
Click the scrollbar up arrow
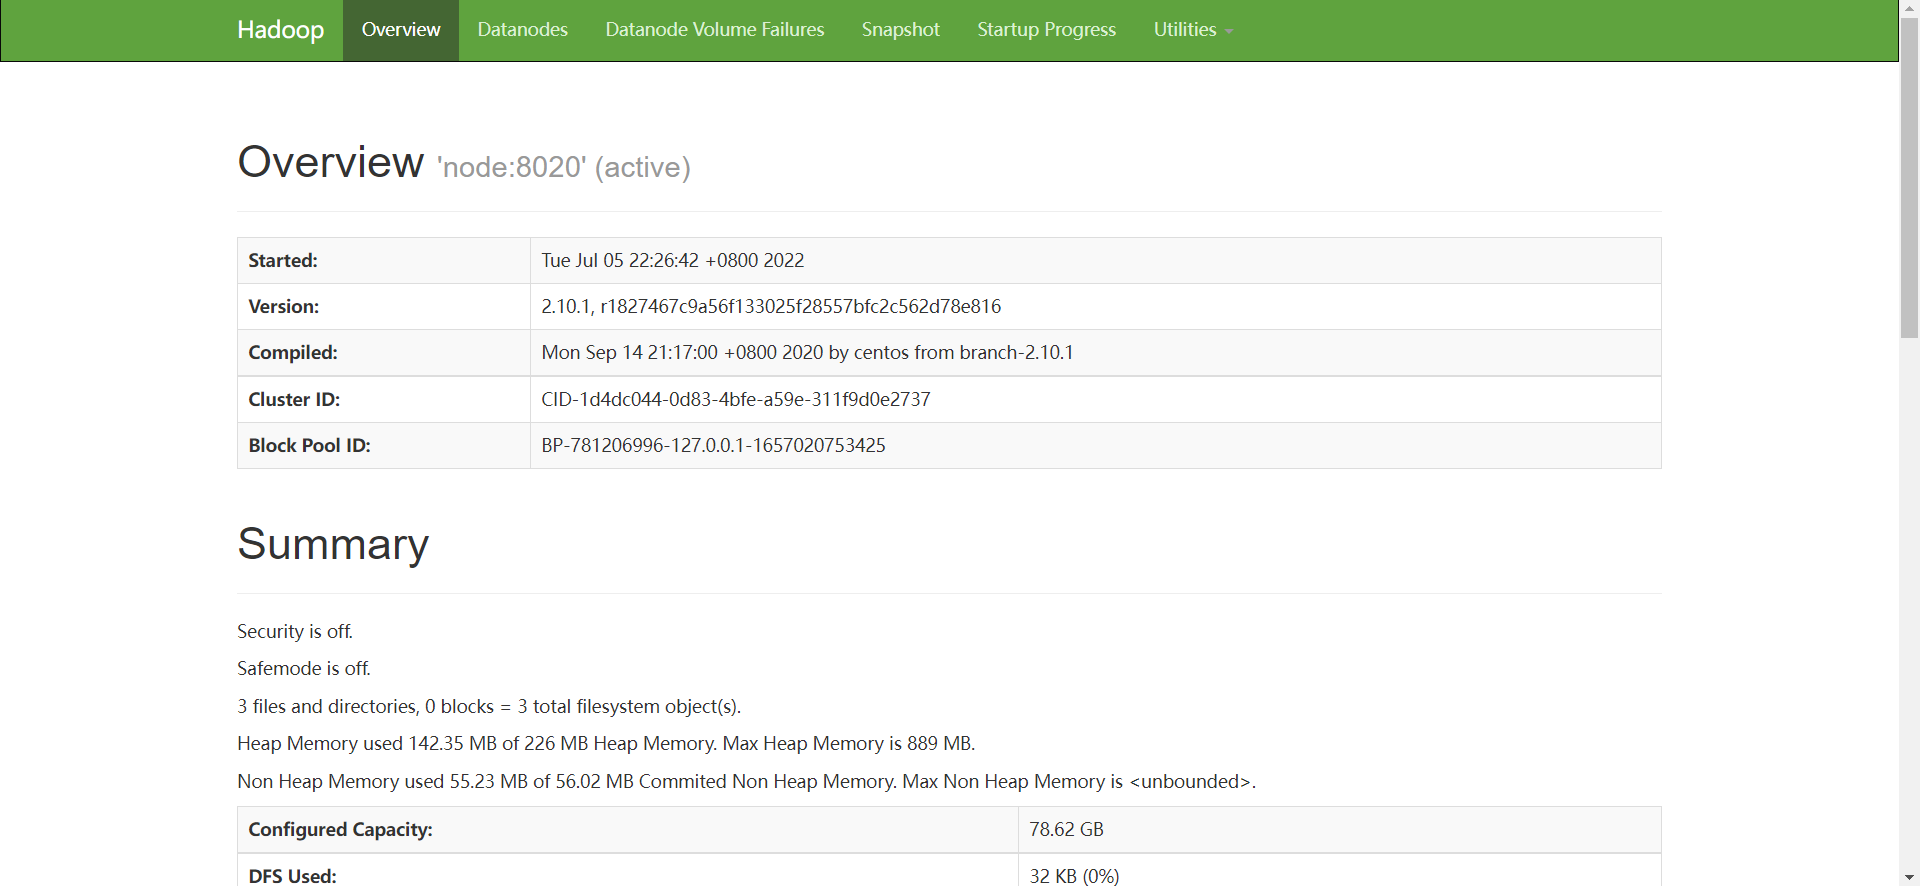(x=1909, y=9)
